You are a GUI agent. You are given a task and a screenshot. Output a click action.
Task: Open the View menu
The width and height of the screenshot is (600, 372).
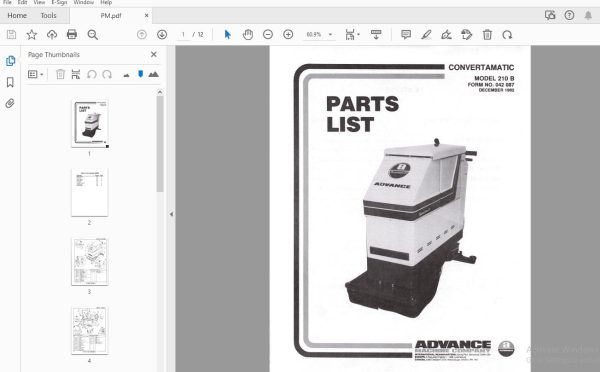coord(39,2)
